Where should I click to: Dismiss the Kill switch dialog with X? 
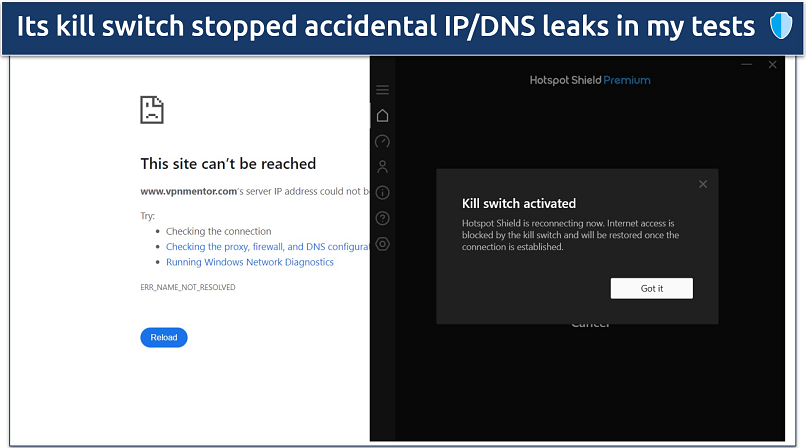click(703, 184)
